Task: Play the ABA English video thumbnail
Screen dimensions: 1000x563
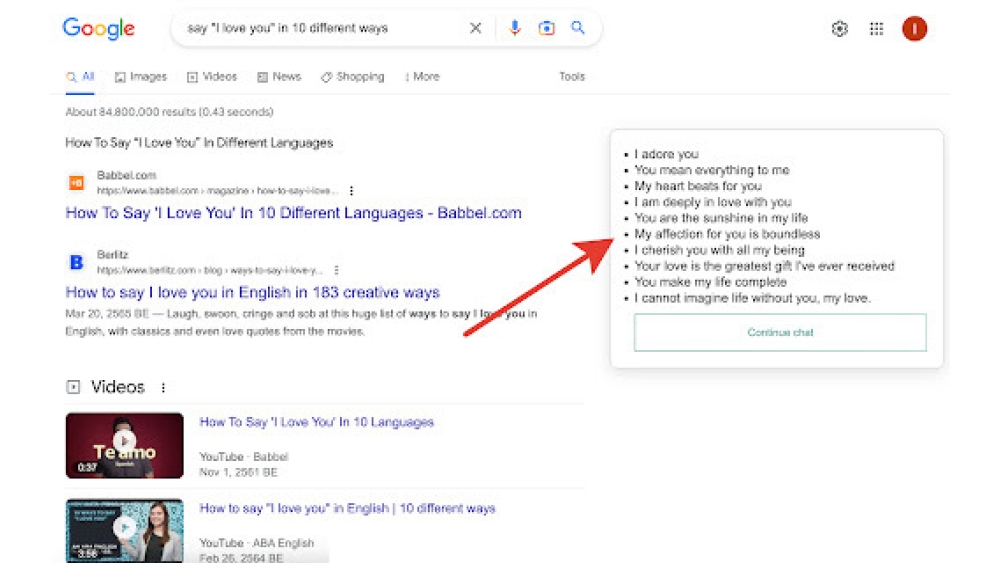Action: tap(124, 530)
